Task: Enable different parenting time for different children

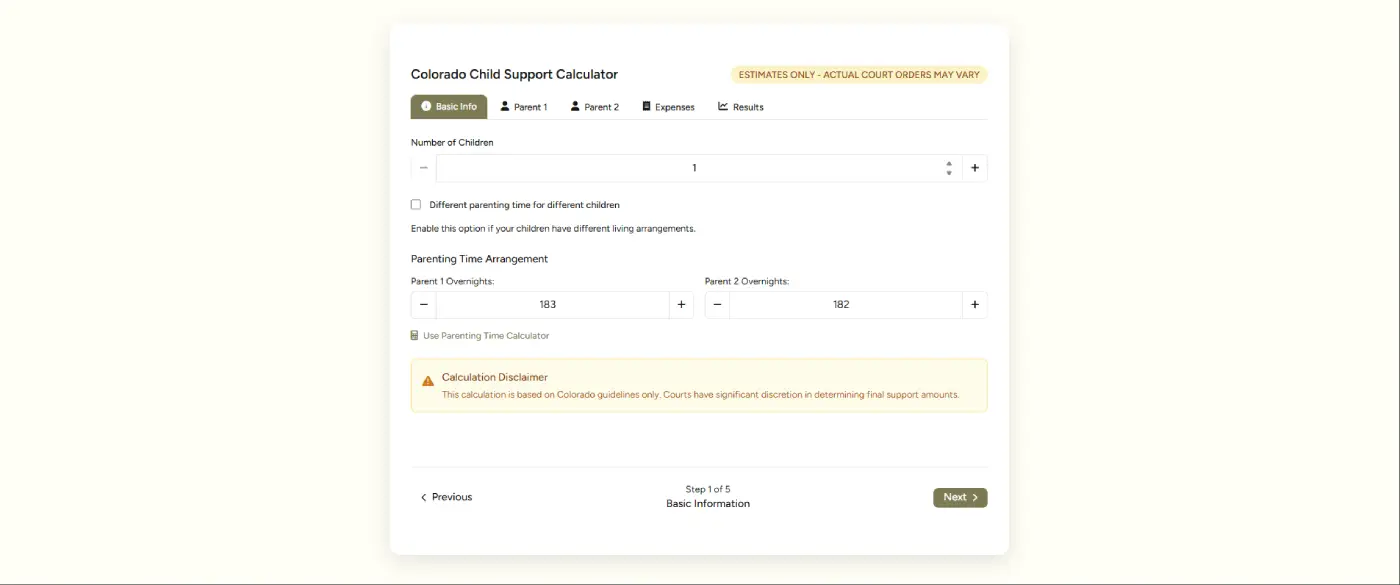Action: coord(416,204)
